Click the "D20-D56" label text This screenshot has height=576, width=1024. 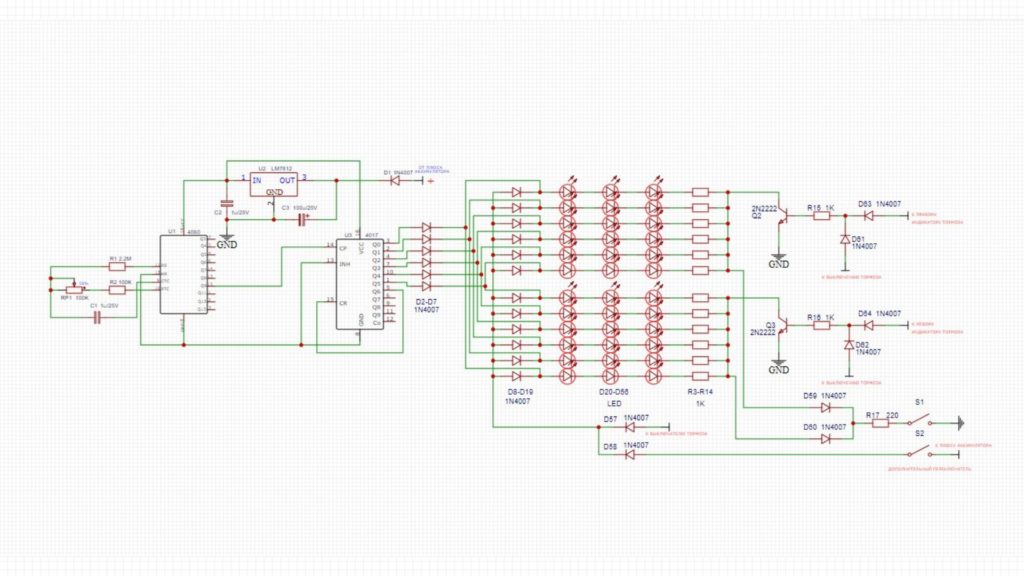pos(614,392)
